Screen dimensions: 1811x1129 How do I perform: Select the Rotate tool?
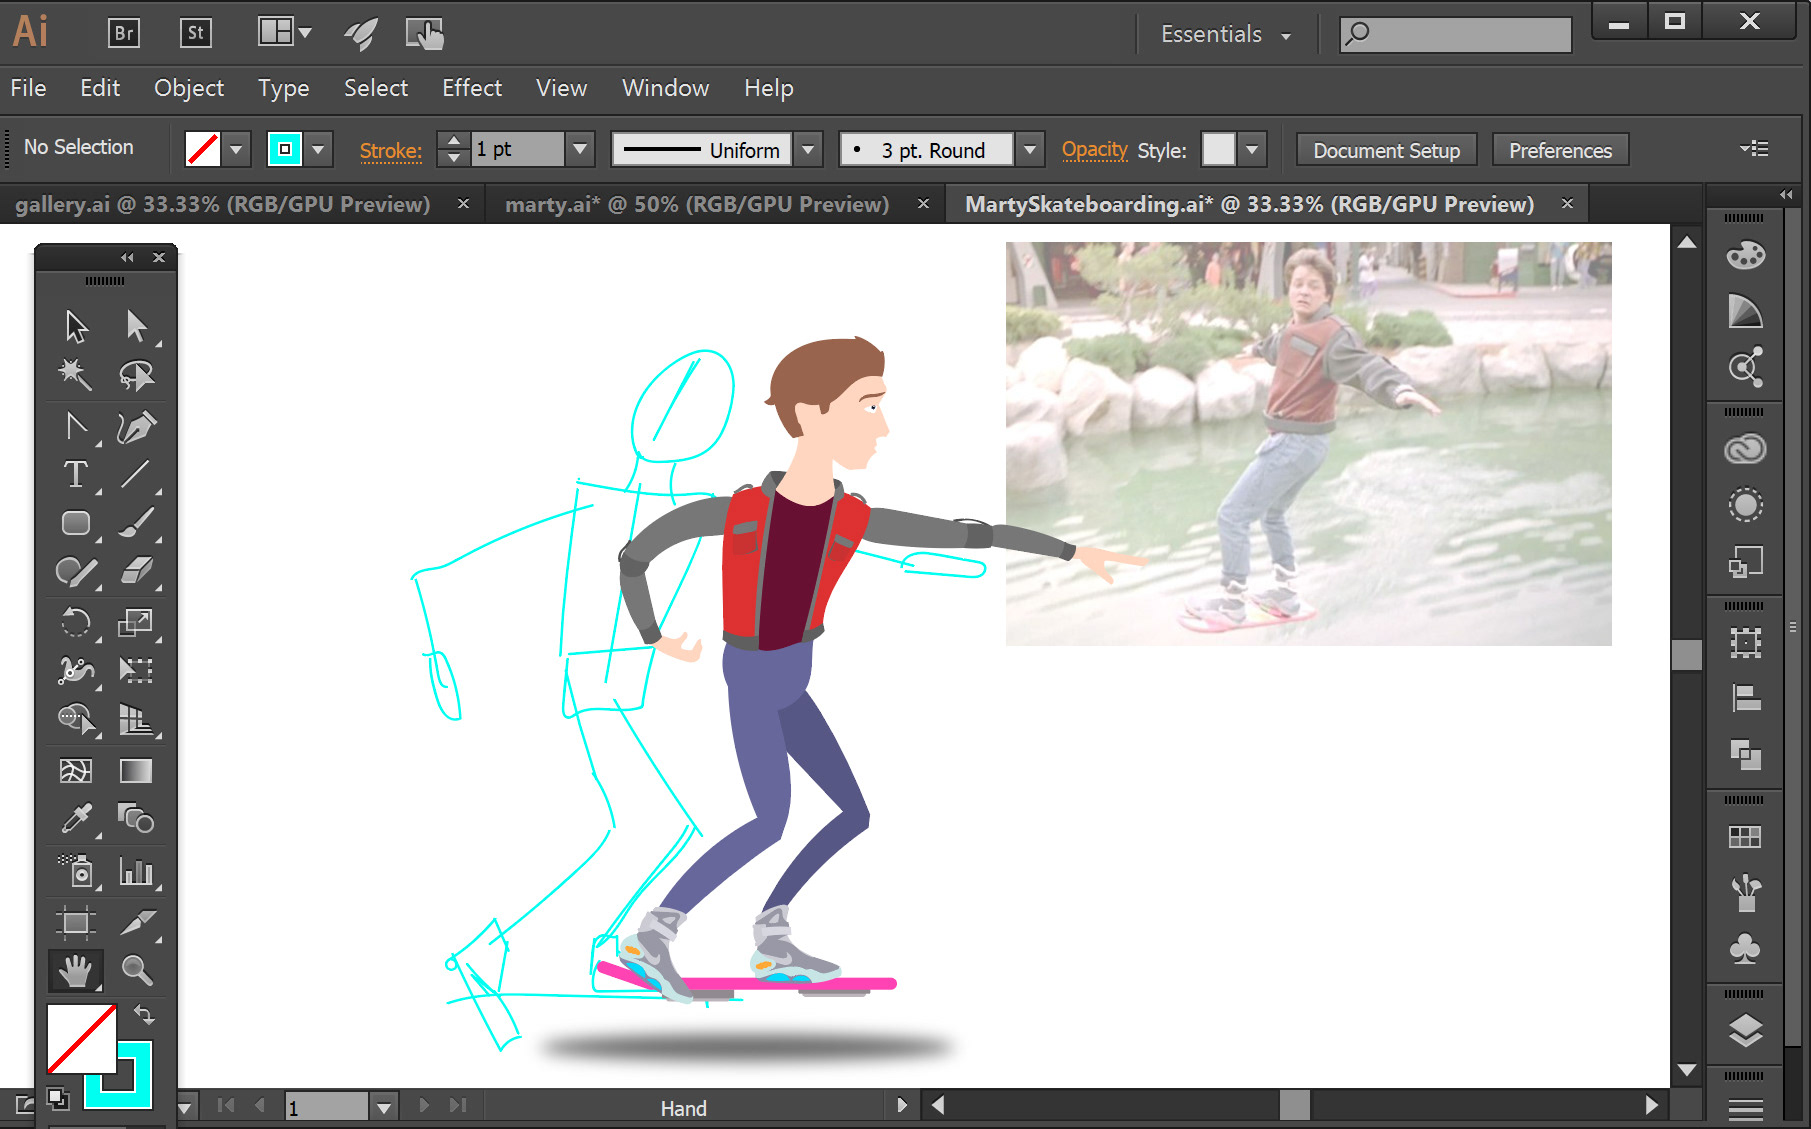pos(76,622)
